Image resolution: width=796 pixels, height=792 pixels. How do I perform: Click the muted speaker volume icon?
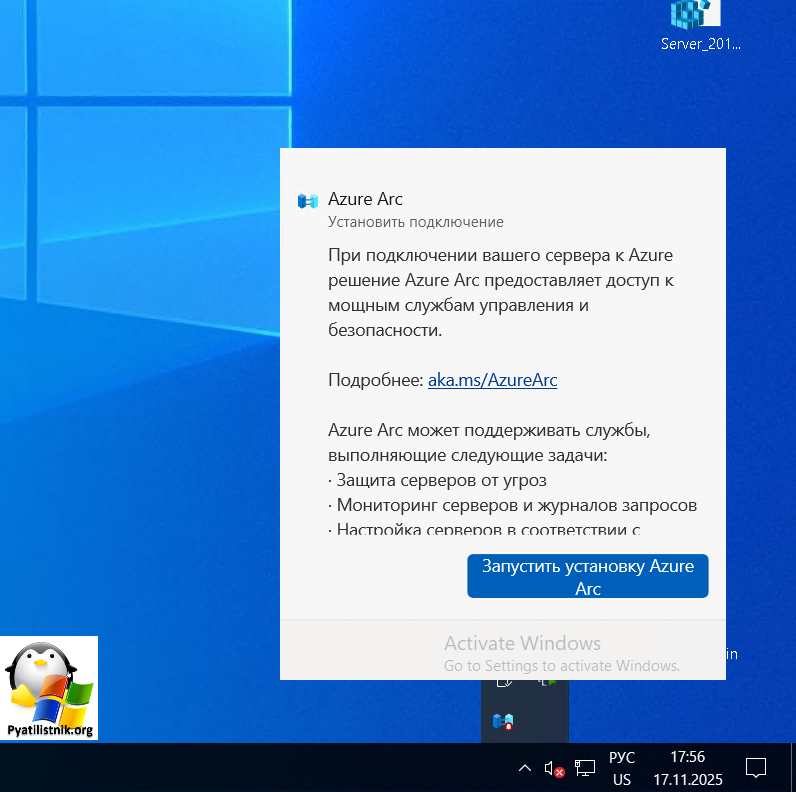554,768
